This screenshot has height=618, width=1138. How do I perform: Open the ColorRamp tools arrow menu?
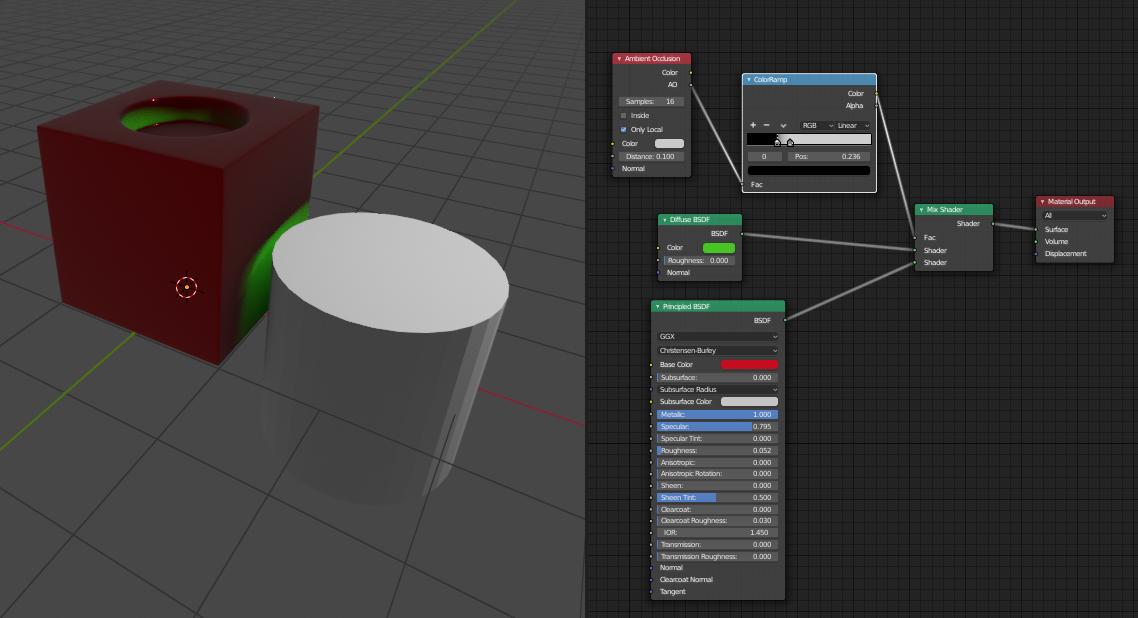point(783,125)
